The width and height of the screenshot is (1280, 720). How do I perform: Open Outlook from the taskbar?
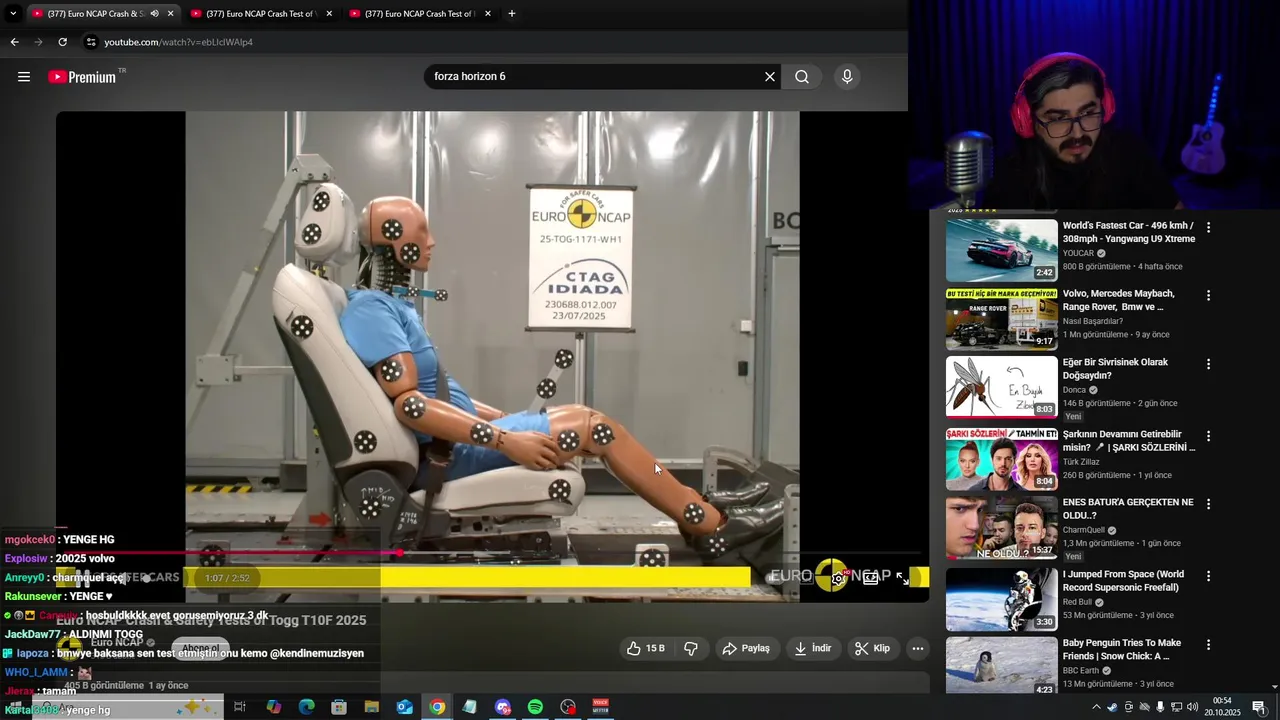[x=404, y=707]
